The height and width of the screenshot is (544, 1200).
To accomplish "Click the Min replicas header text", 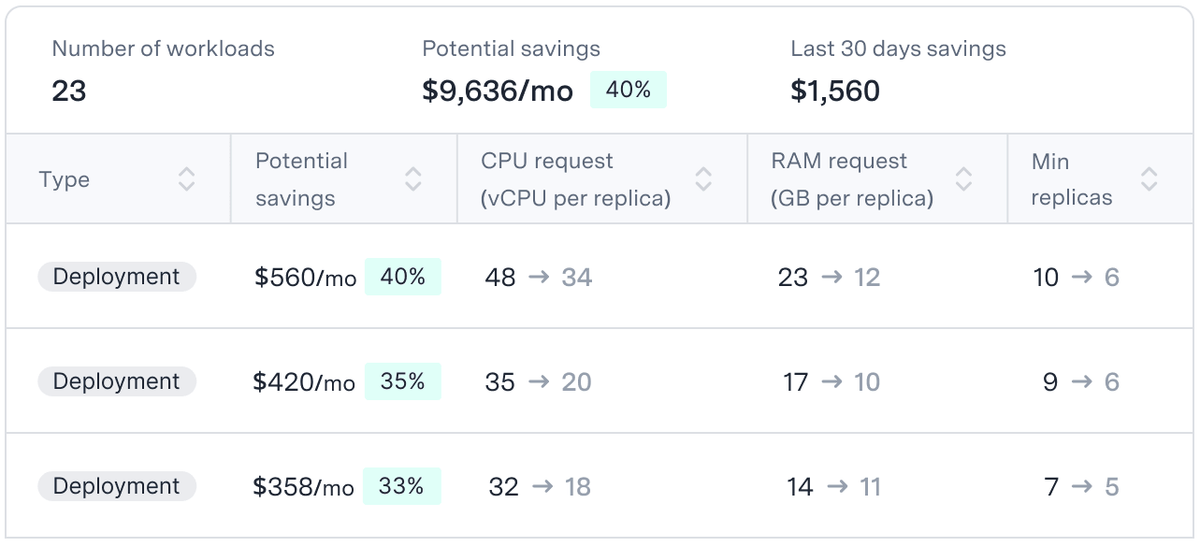I will coord(1072,179).
